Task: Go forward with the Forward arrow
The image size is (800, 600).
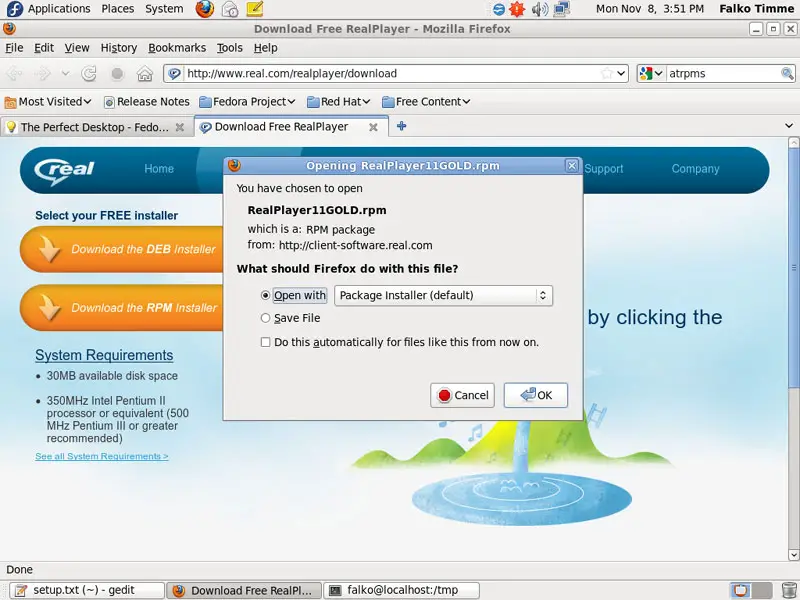Action: point(43,73)
